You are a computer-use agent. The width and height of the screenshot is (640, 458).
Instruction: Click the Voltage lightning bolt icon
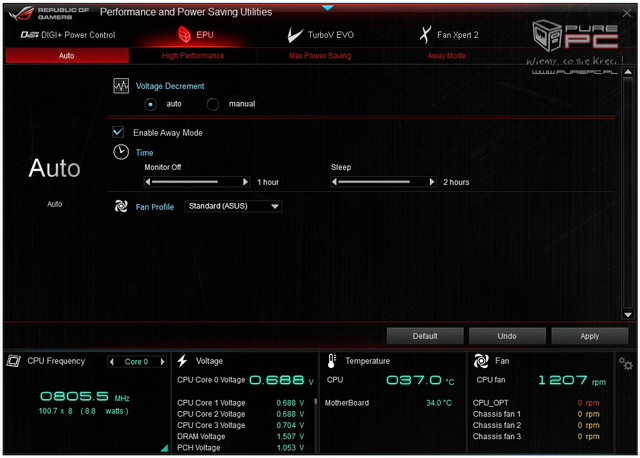[x=182, y=361]
